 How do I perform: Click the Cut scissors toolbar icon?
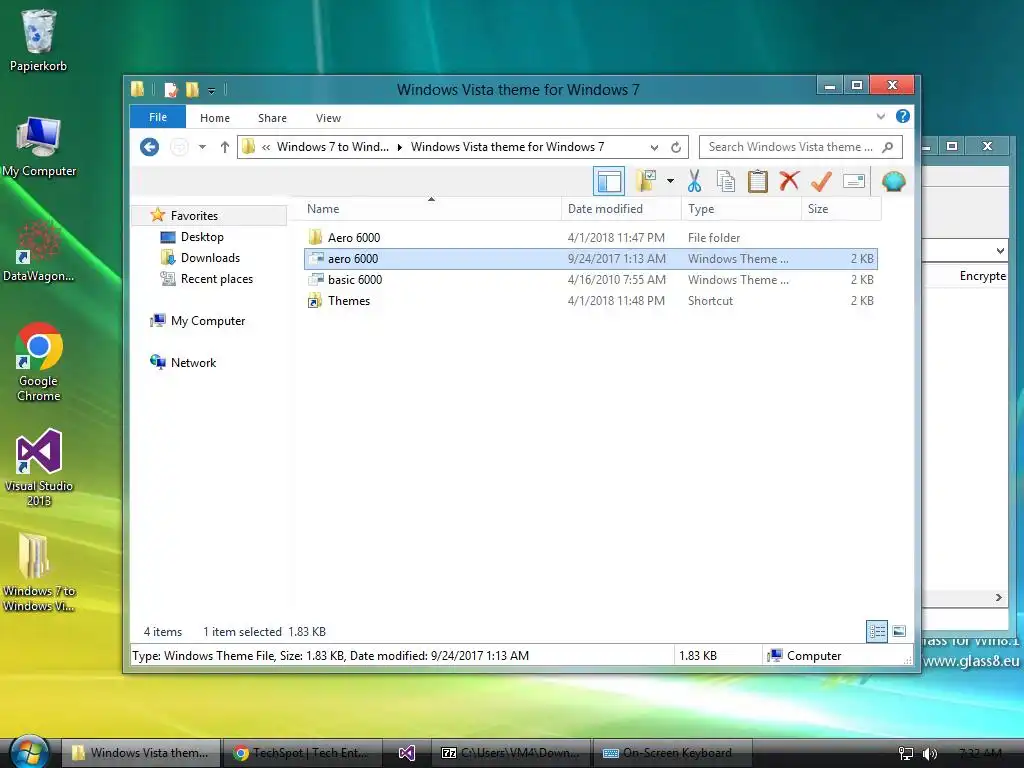pyautogui.click(x=694, y=181)
